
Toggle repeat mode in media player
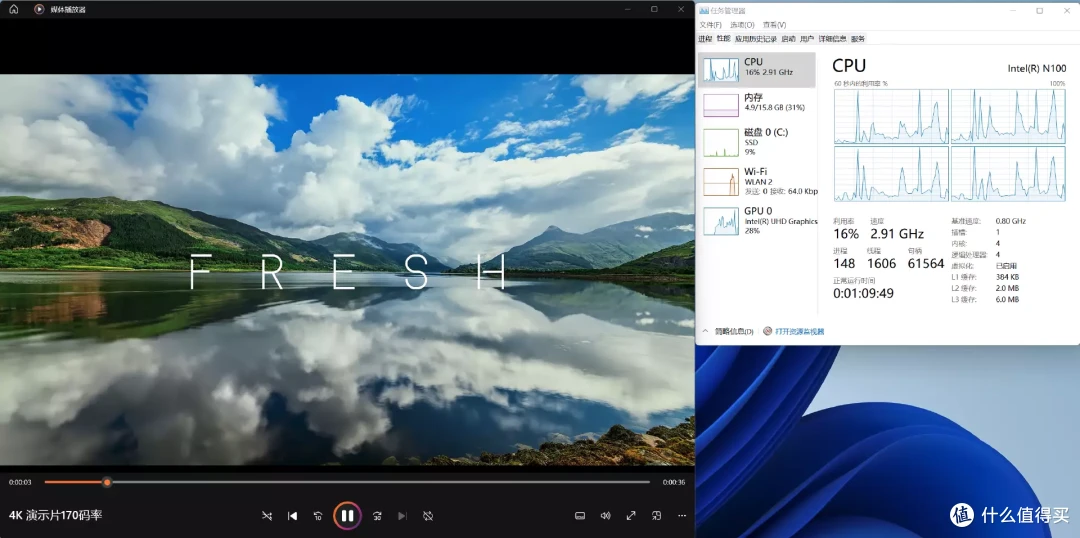click(428, 515)
